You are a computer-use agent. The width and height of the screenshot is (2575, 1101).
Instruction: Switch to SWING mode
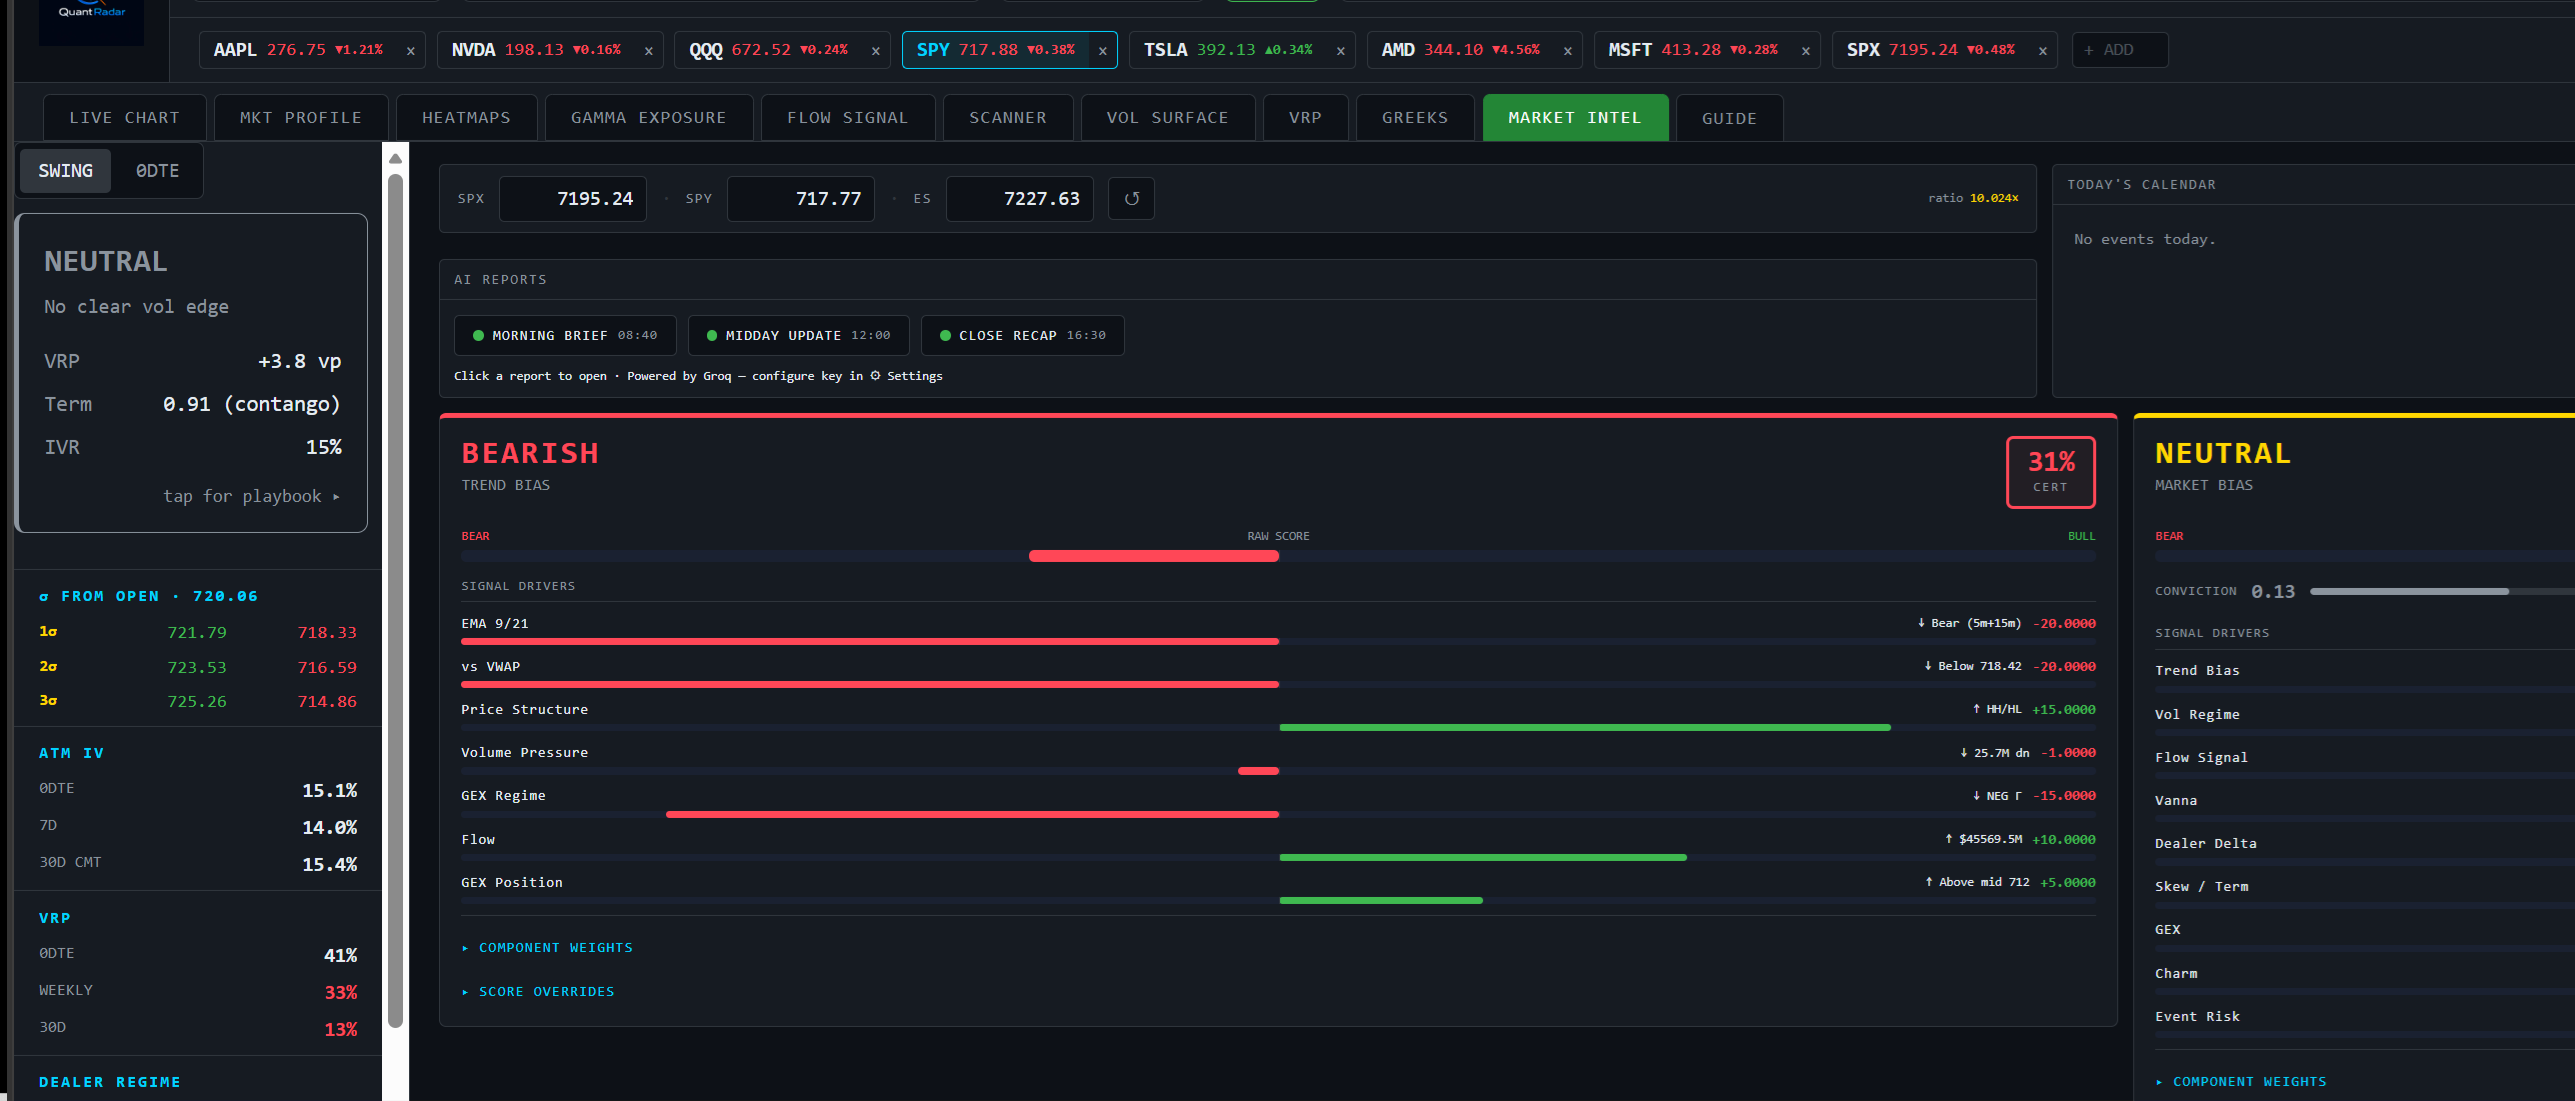click(x=66, y=171)
